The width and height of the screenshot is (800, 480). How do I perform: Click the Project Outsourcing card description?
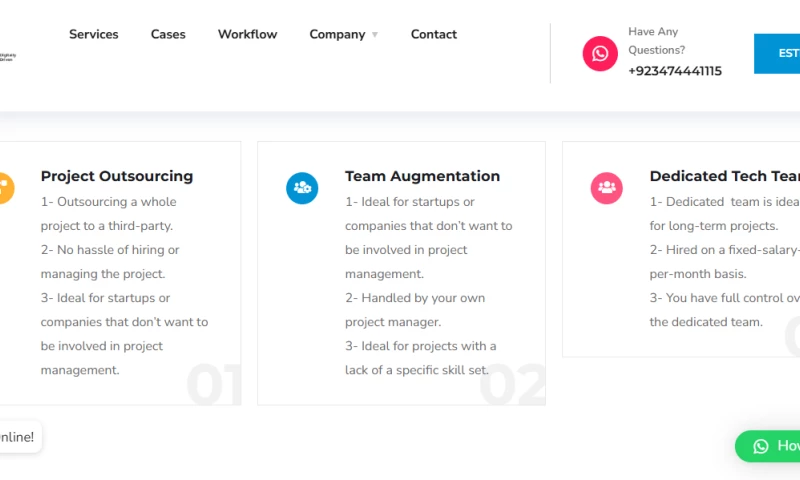coord(124,286)
